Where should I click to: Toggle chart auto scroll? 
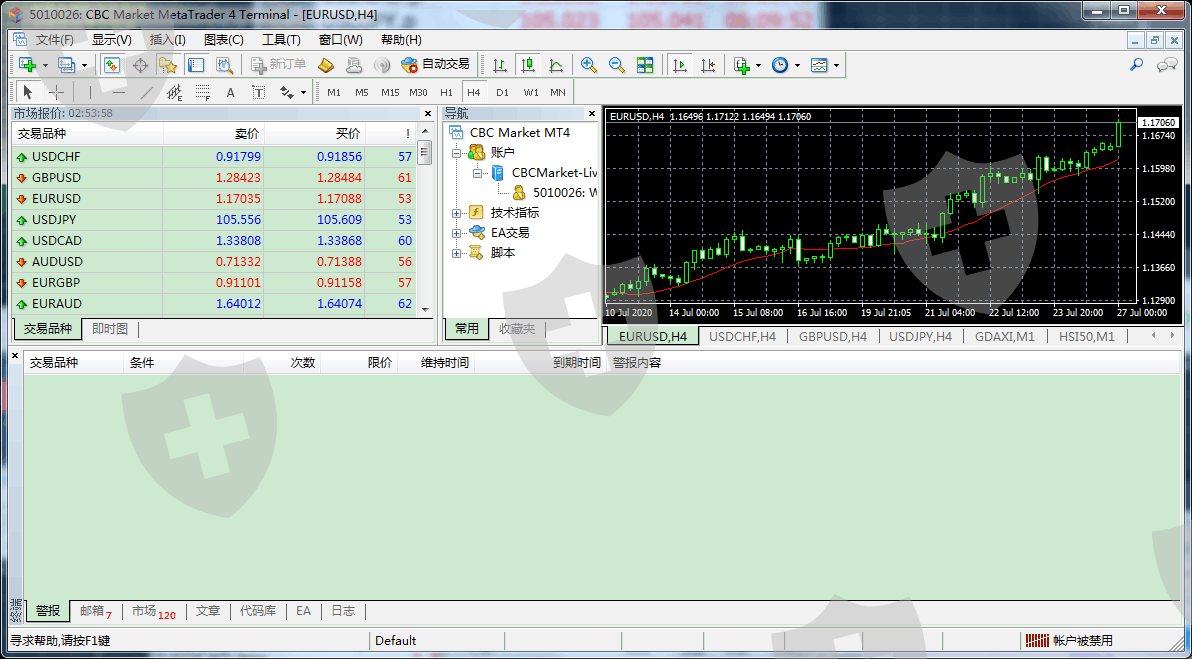pyautogui.click(x=680, y=65)
